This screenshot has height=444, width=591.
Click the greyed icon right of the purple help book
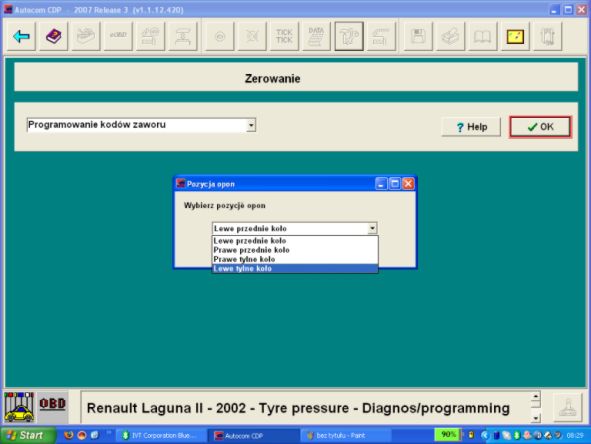coord(86,37)
